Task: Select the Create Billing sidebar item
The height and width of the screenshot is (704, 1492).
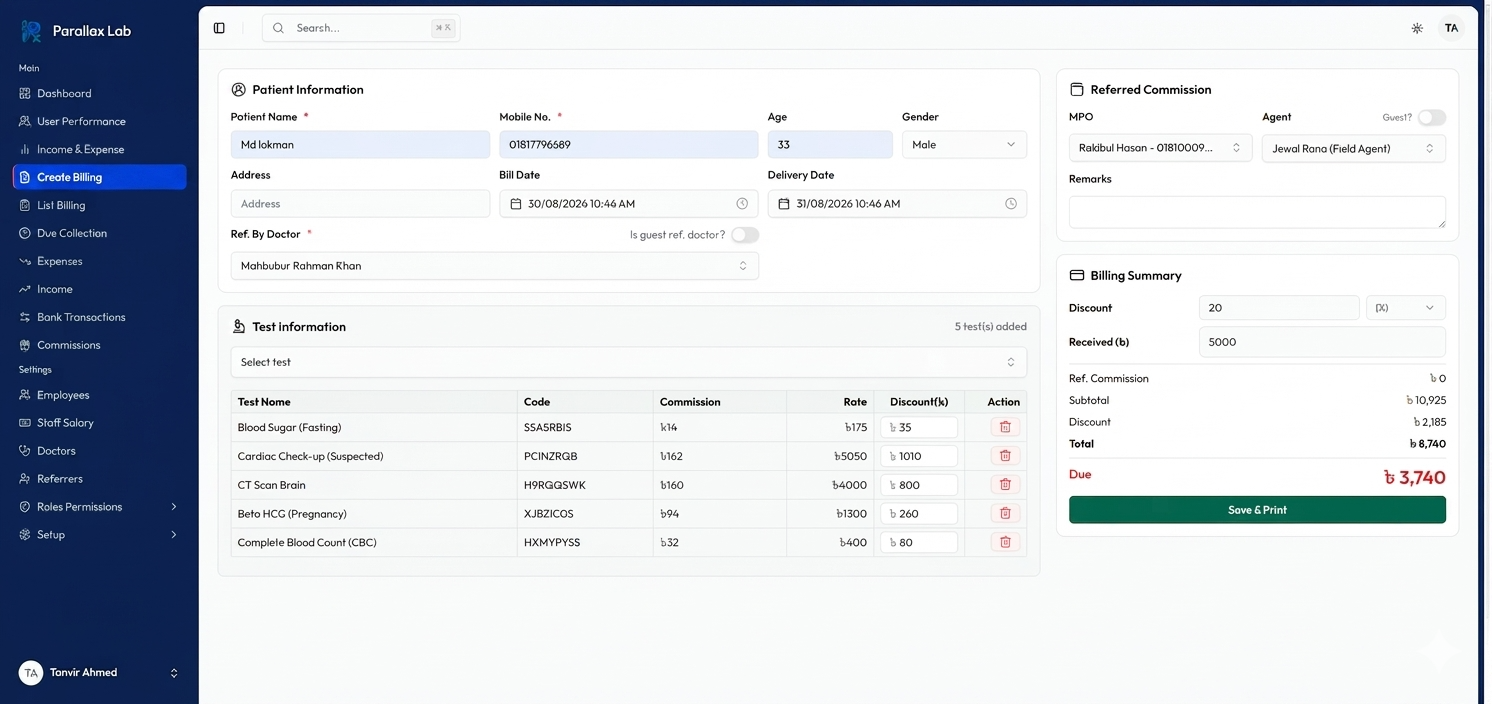Action: click(99, 177)
